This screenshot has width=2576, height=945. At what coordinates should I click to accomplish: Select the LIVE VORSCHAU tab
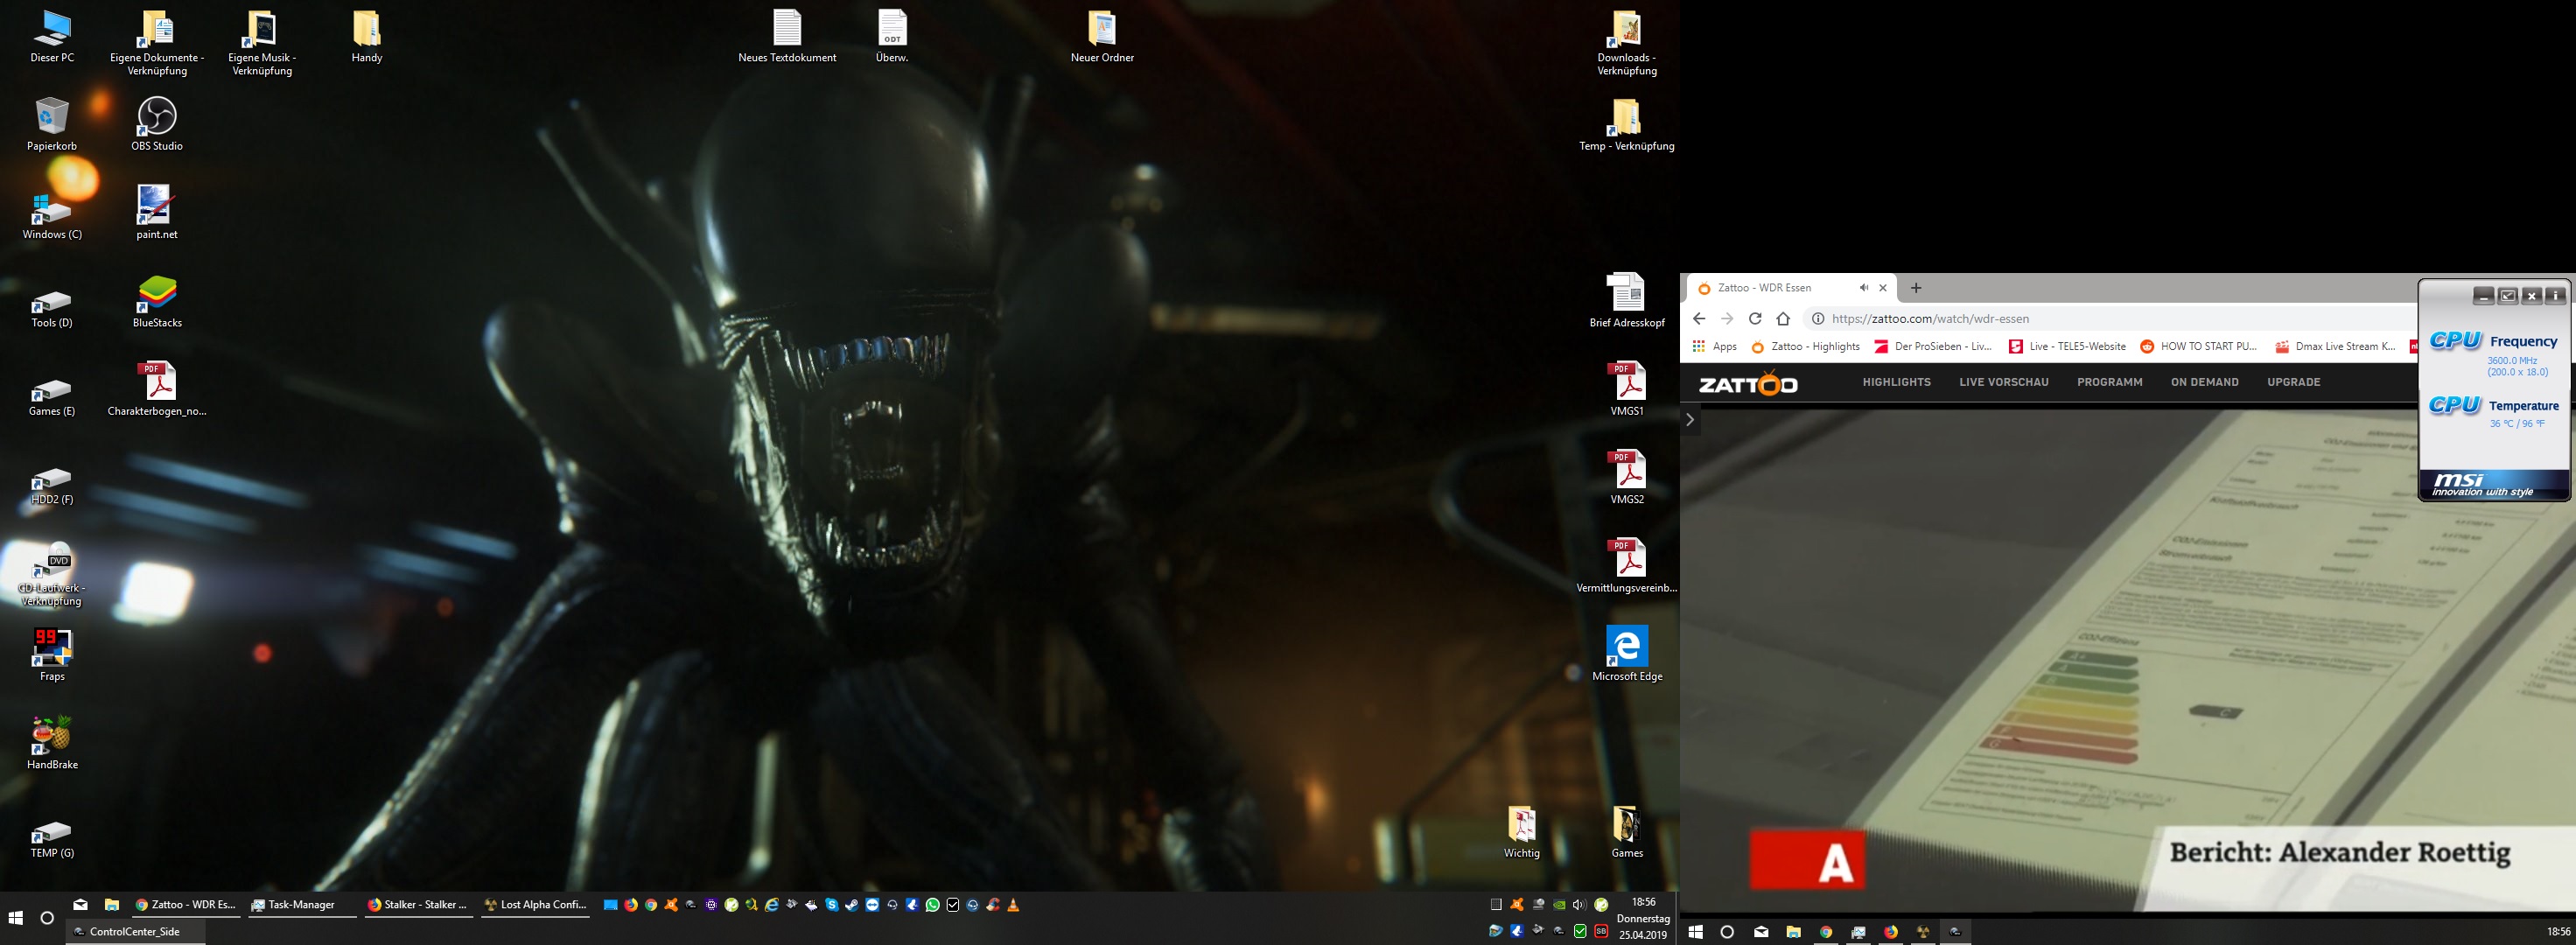(x=2003, y=382)
